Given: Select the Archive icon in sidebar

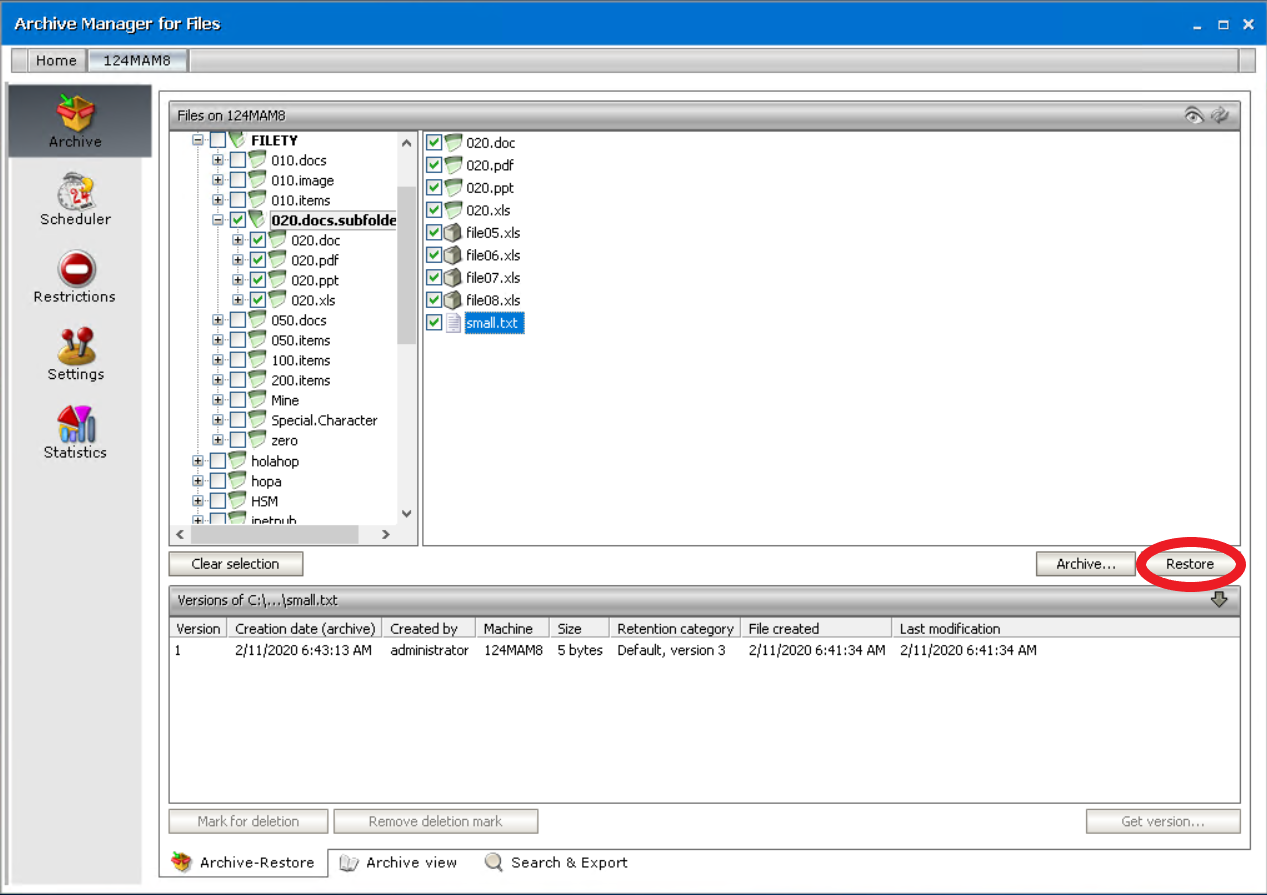Looking at the screenshot, I should (x=75, y=118).
